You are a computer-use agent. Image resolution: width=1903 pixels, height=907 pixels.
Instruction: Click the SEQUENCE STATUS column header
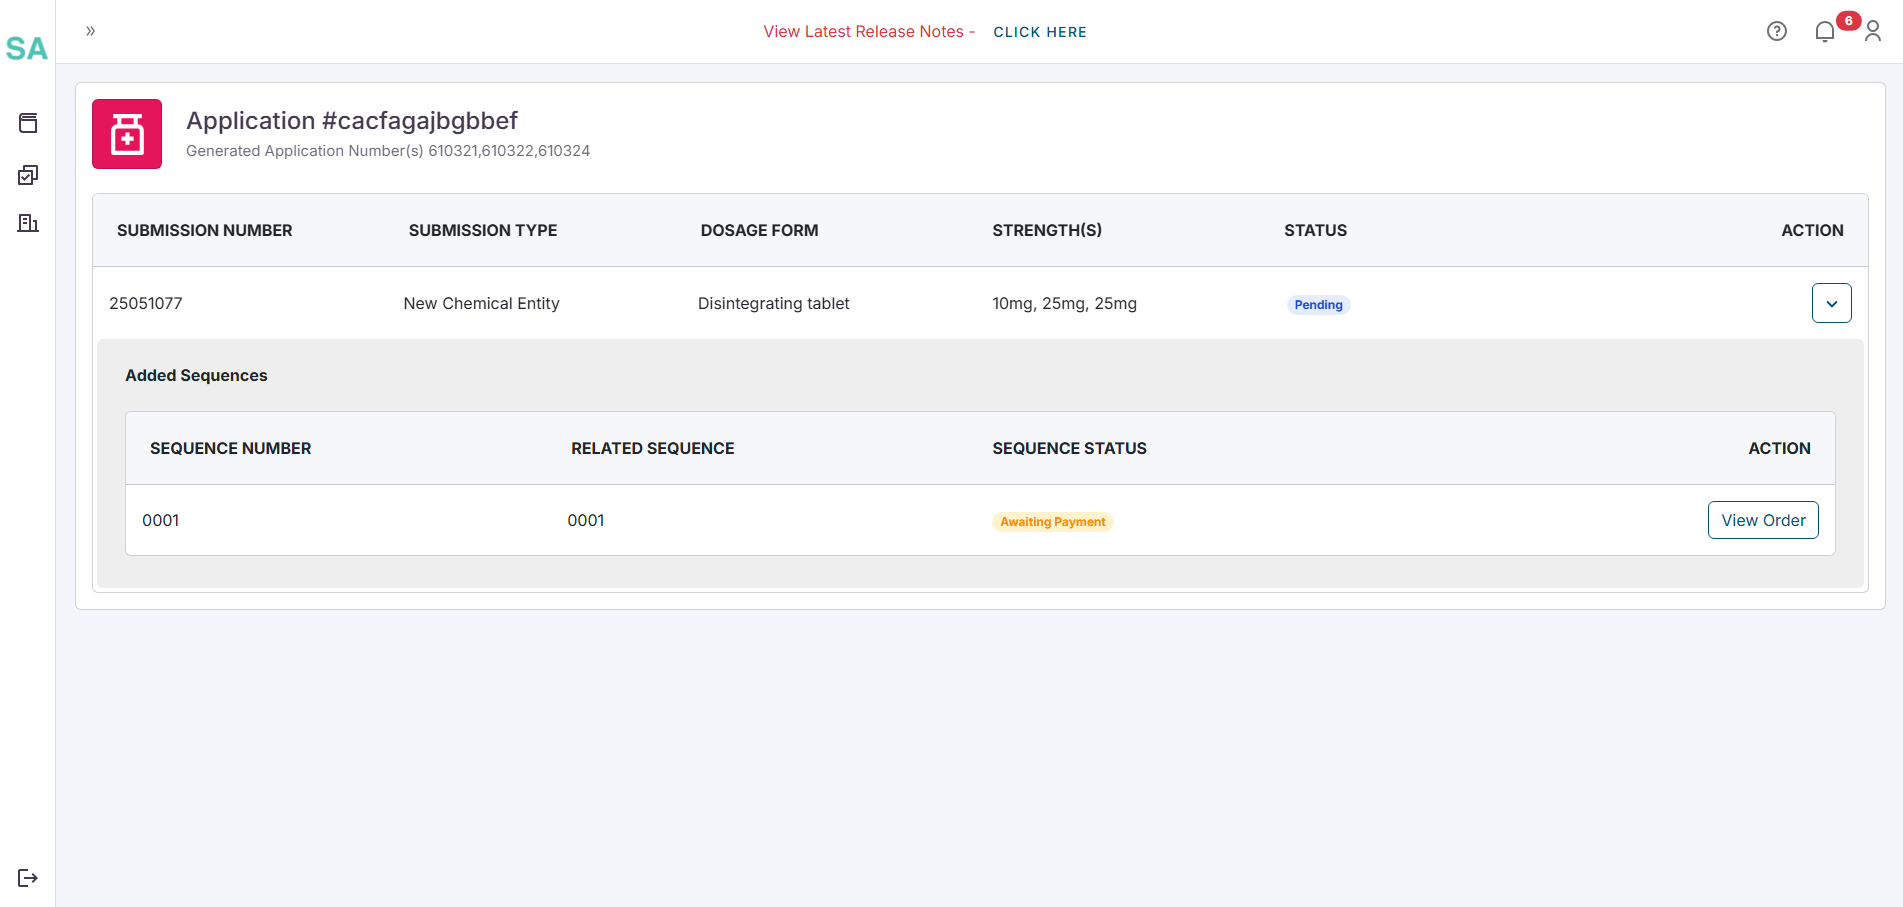[x=1069, y=448]
